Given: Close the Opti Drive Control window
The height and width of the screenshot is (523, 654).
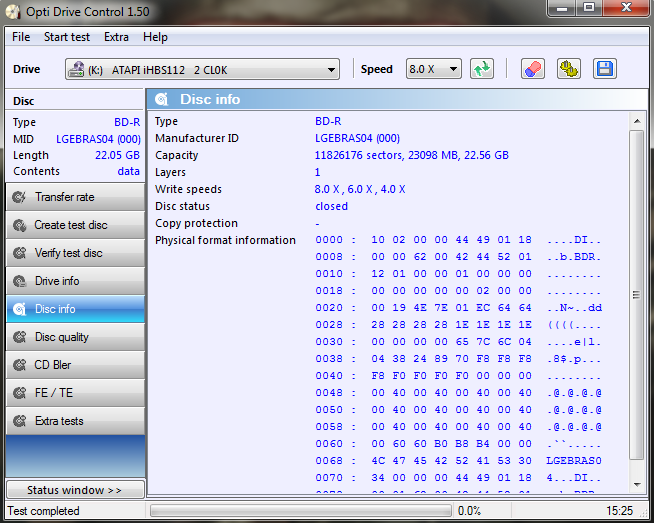Looking at the screenshot, I should pyautogui.click(x=625, y=8).
